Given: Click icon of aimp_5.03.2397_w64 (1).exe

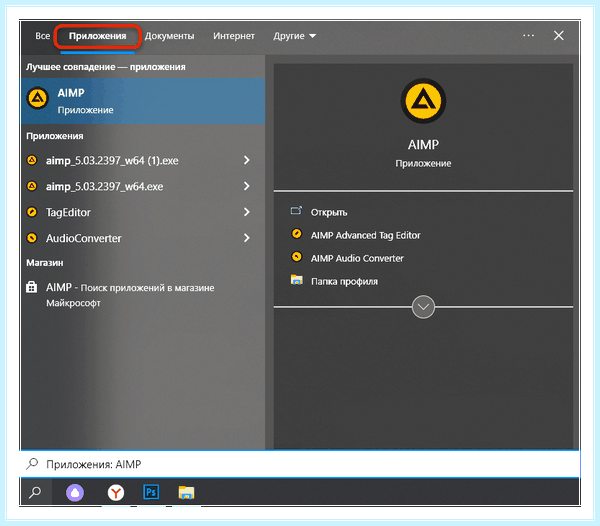Looking at the screenshot, I should [32, 160].
